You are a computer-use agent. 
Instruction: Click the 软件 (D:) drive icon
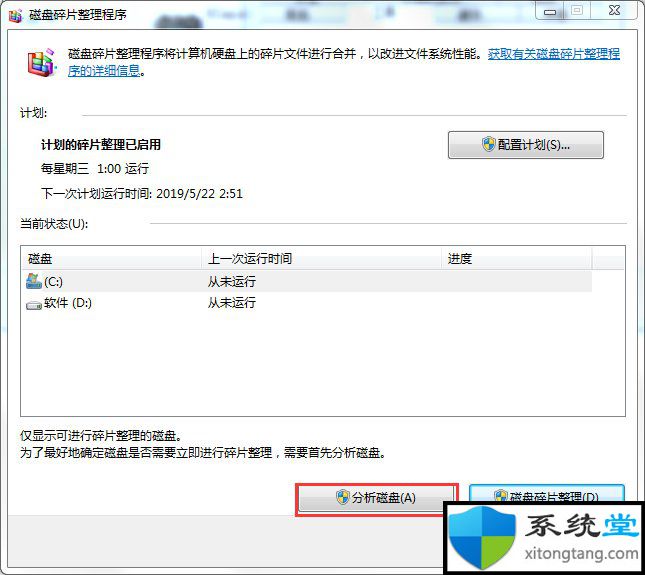click(34, 305)
